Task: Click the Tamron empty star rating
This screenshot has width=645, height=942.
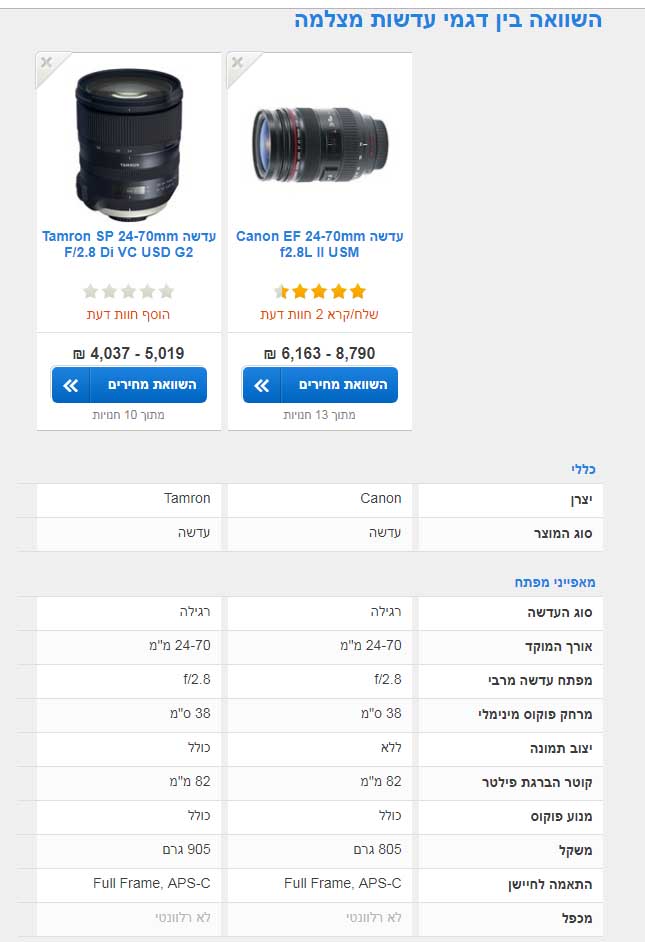Action: tap(128, 292)
